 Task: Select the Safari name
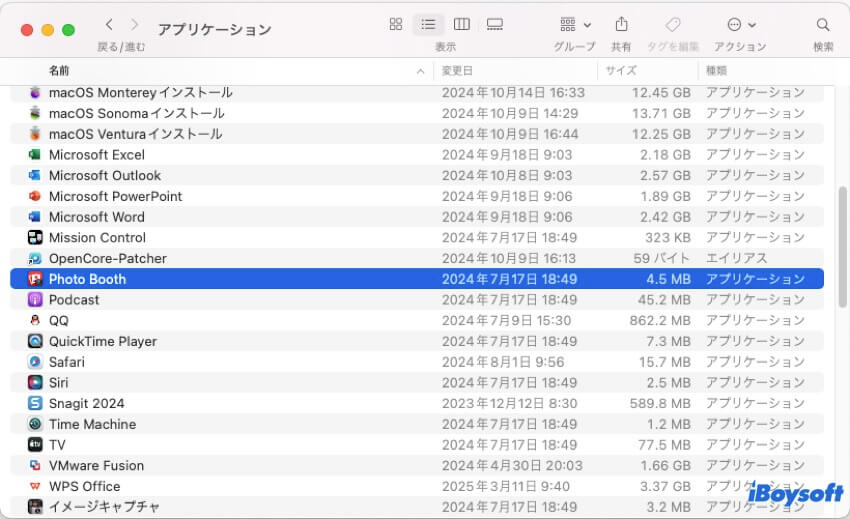tap(67, 362)
